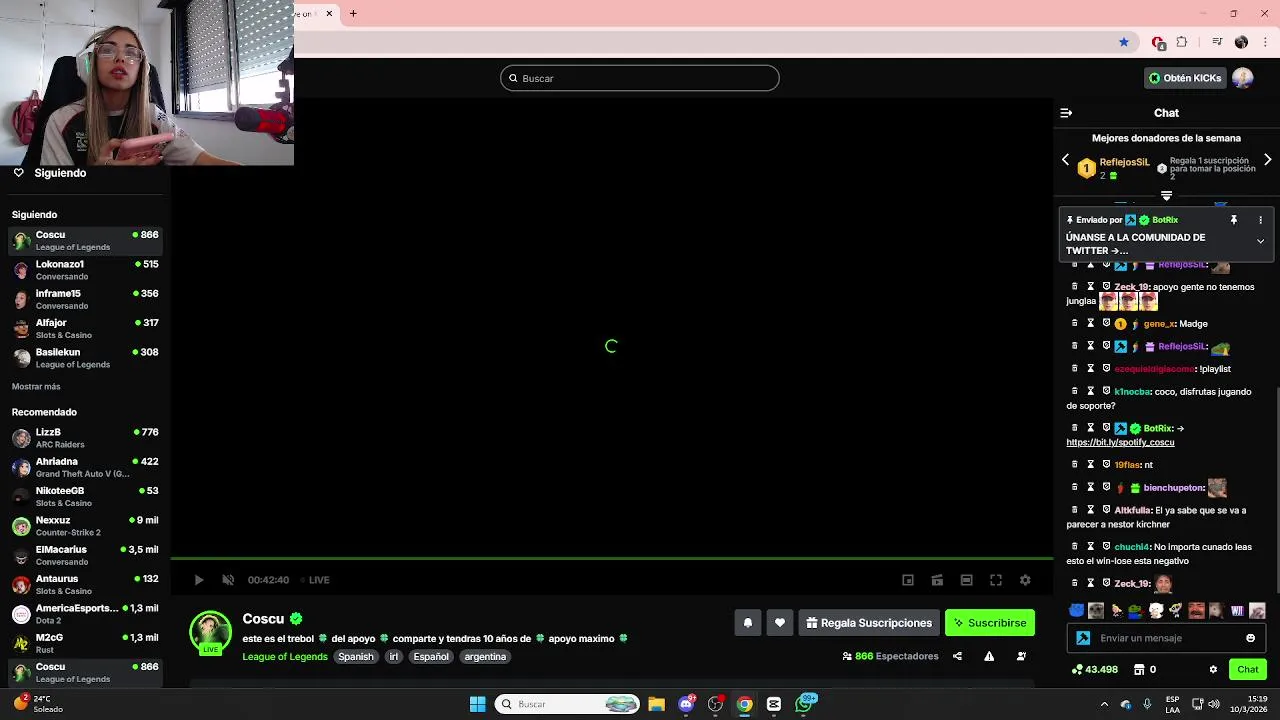
Task: Open Basilekun channel in sidebar
Action: pyautogui.click(x=85, y=358)
